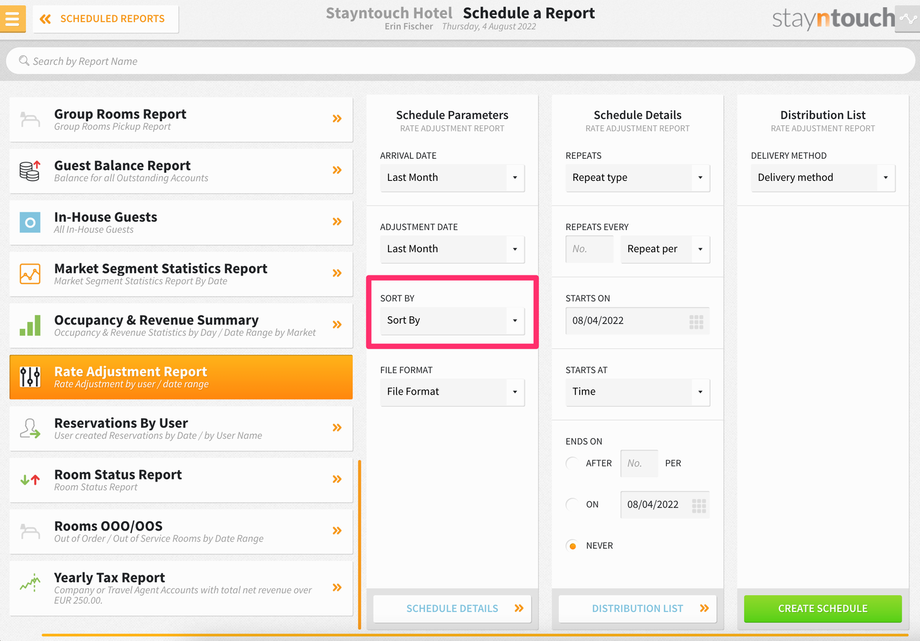Click the chevrons on Guest Balance Report row
920x641 pixels.
337,170
